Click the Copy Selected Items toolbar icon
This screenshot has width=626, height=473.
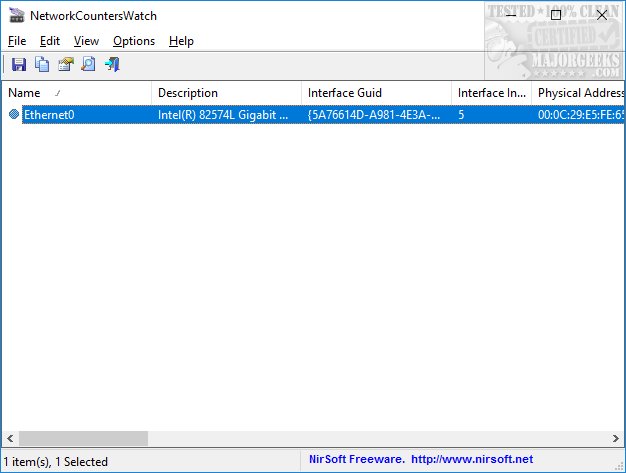(x=42, y=64)
